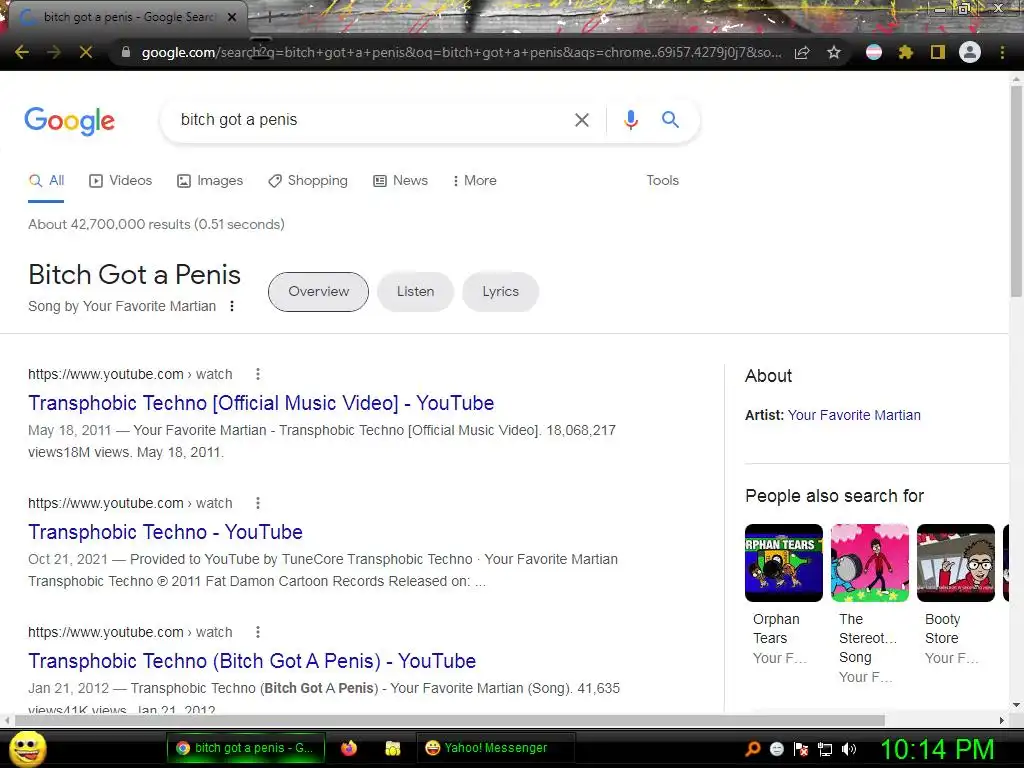The image size is (1024, 768).
Task: Open the Orphan Tears thumbnail
Action: click(x=784, y=563)
